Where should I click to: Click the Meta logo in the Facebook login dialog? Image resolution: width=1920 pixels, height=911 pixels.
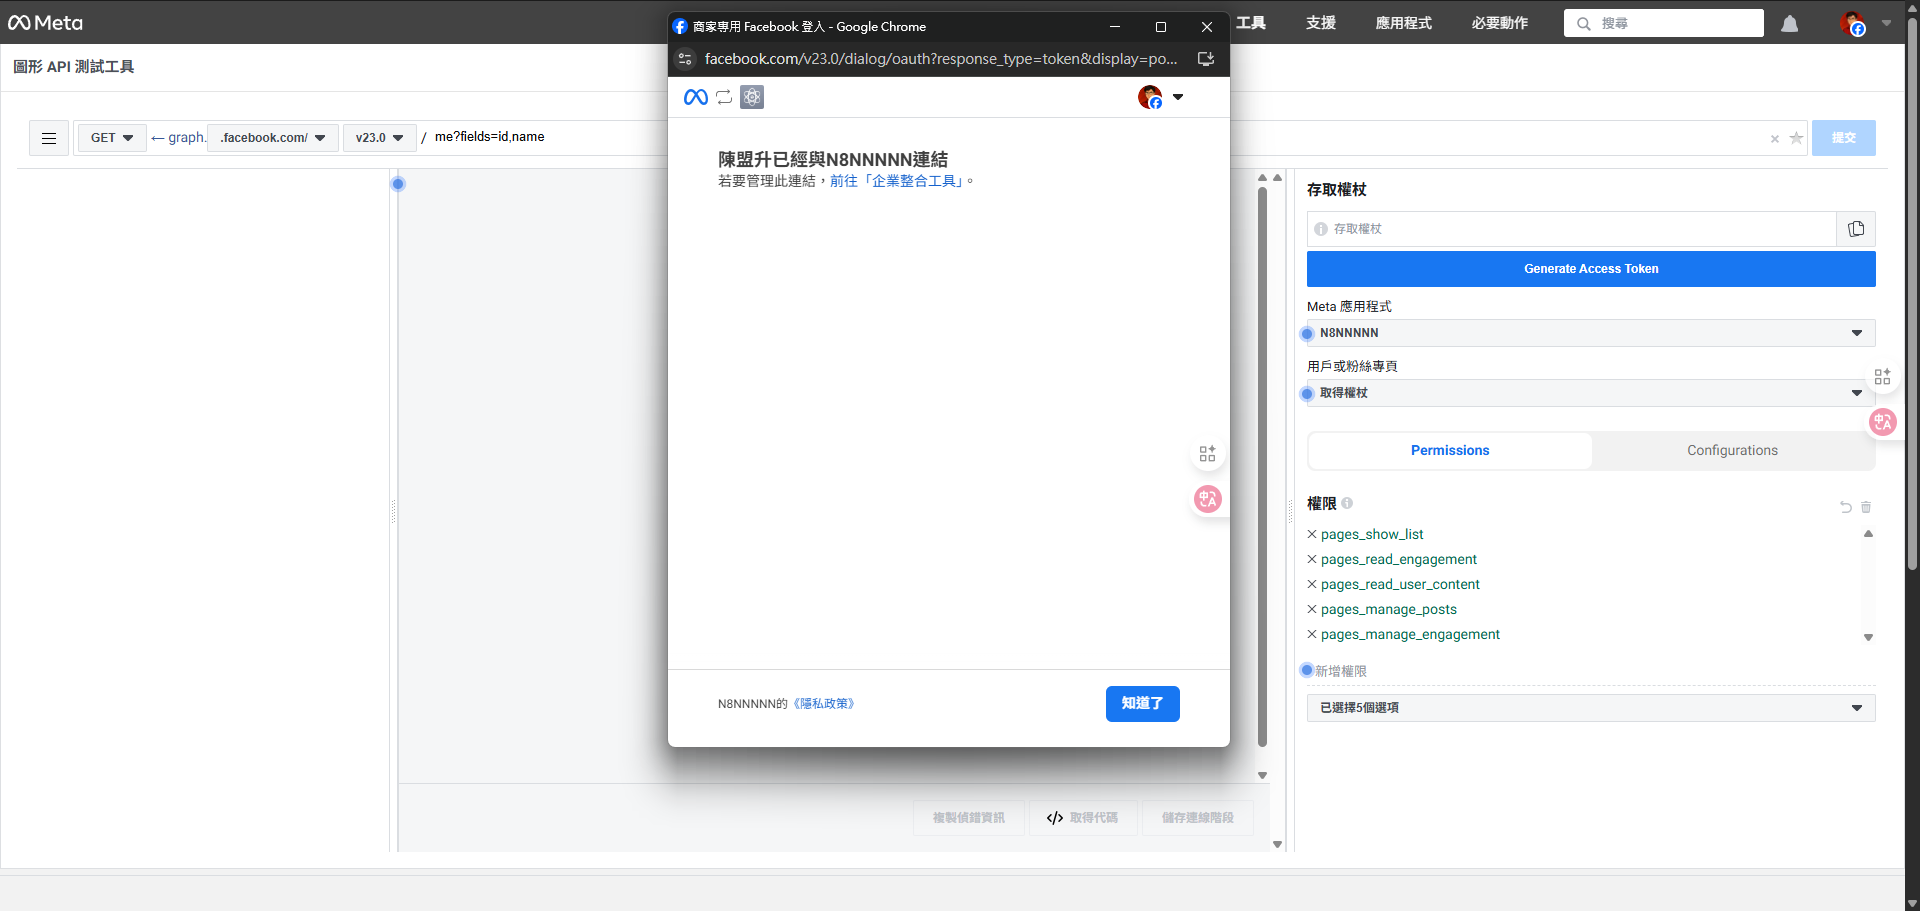[696, 97]
